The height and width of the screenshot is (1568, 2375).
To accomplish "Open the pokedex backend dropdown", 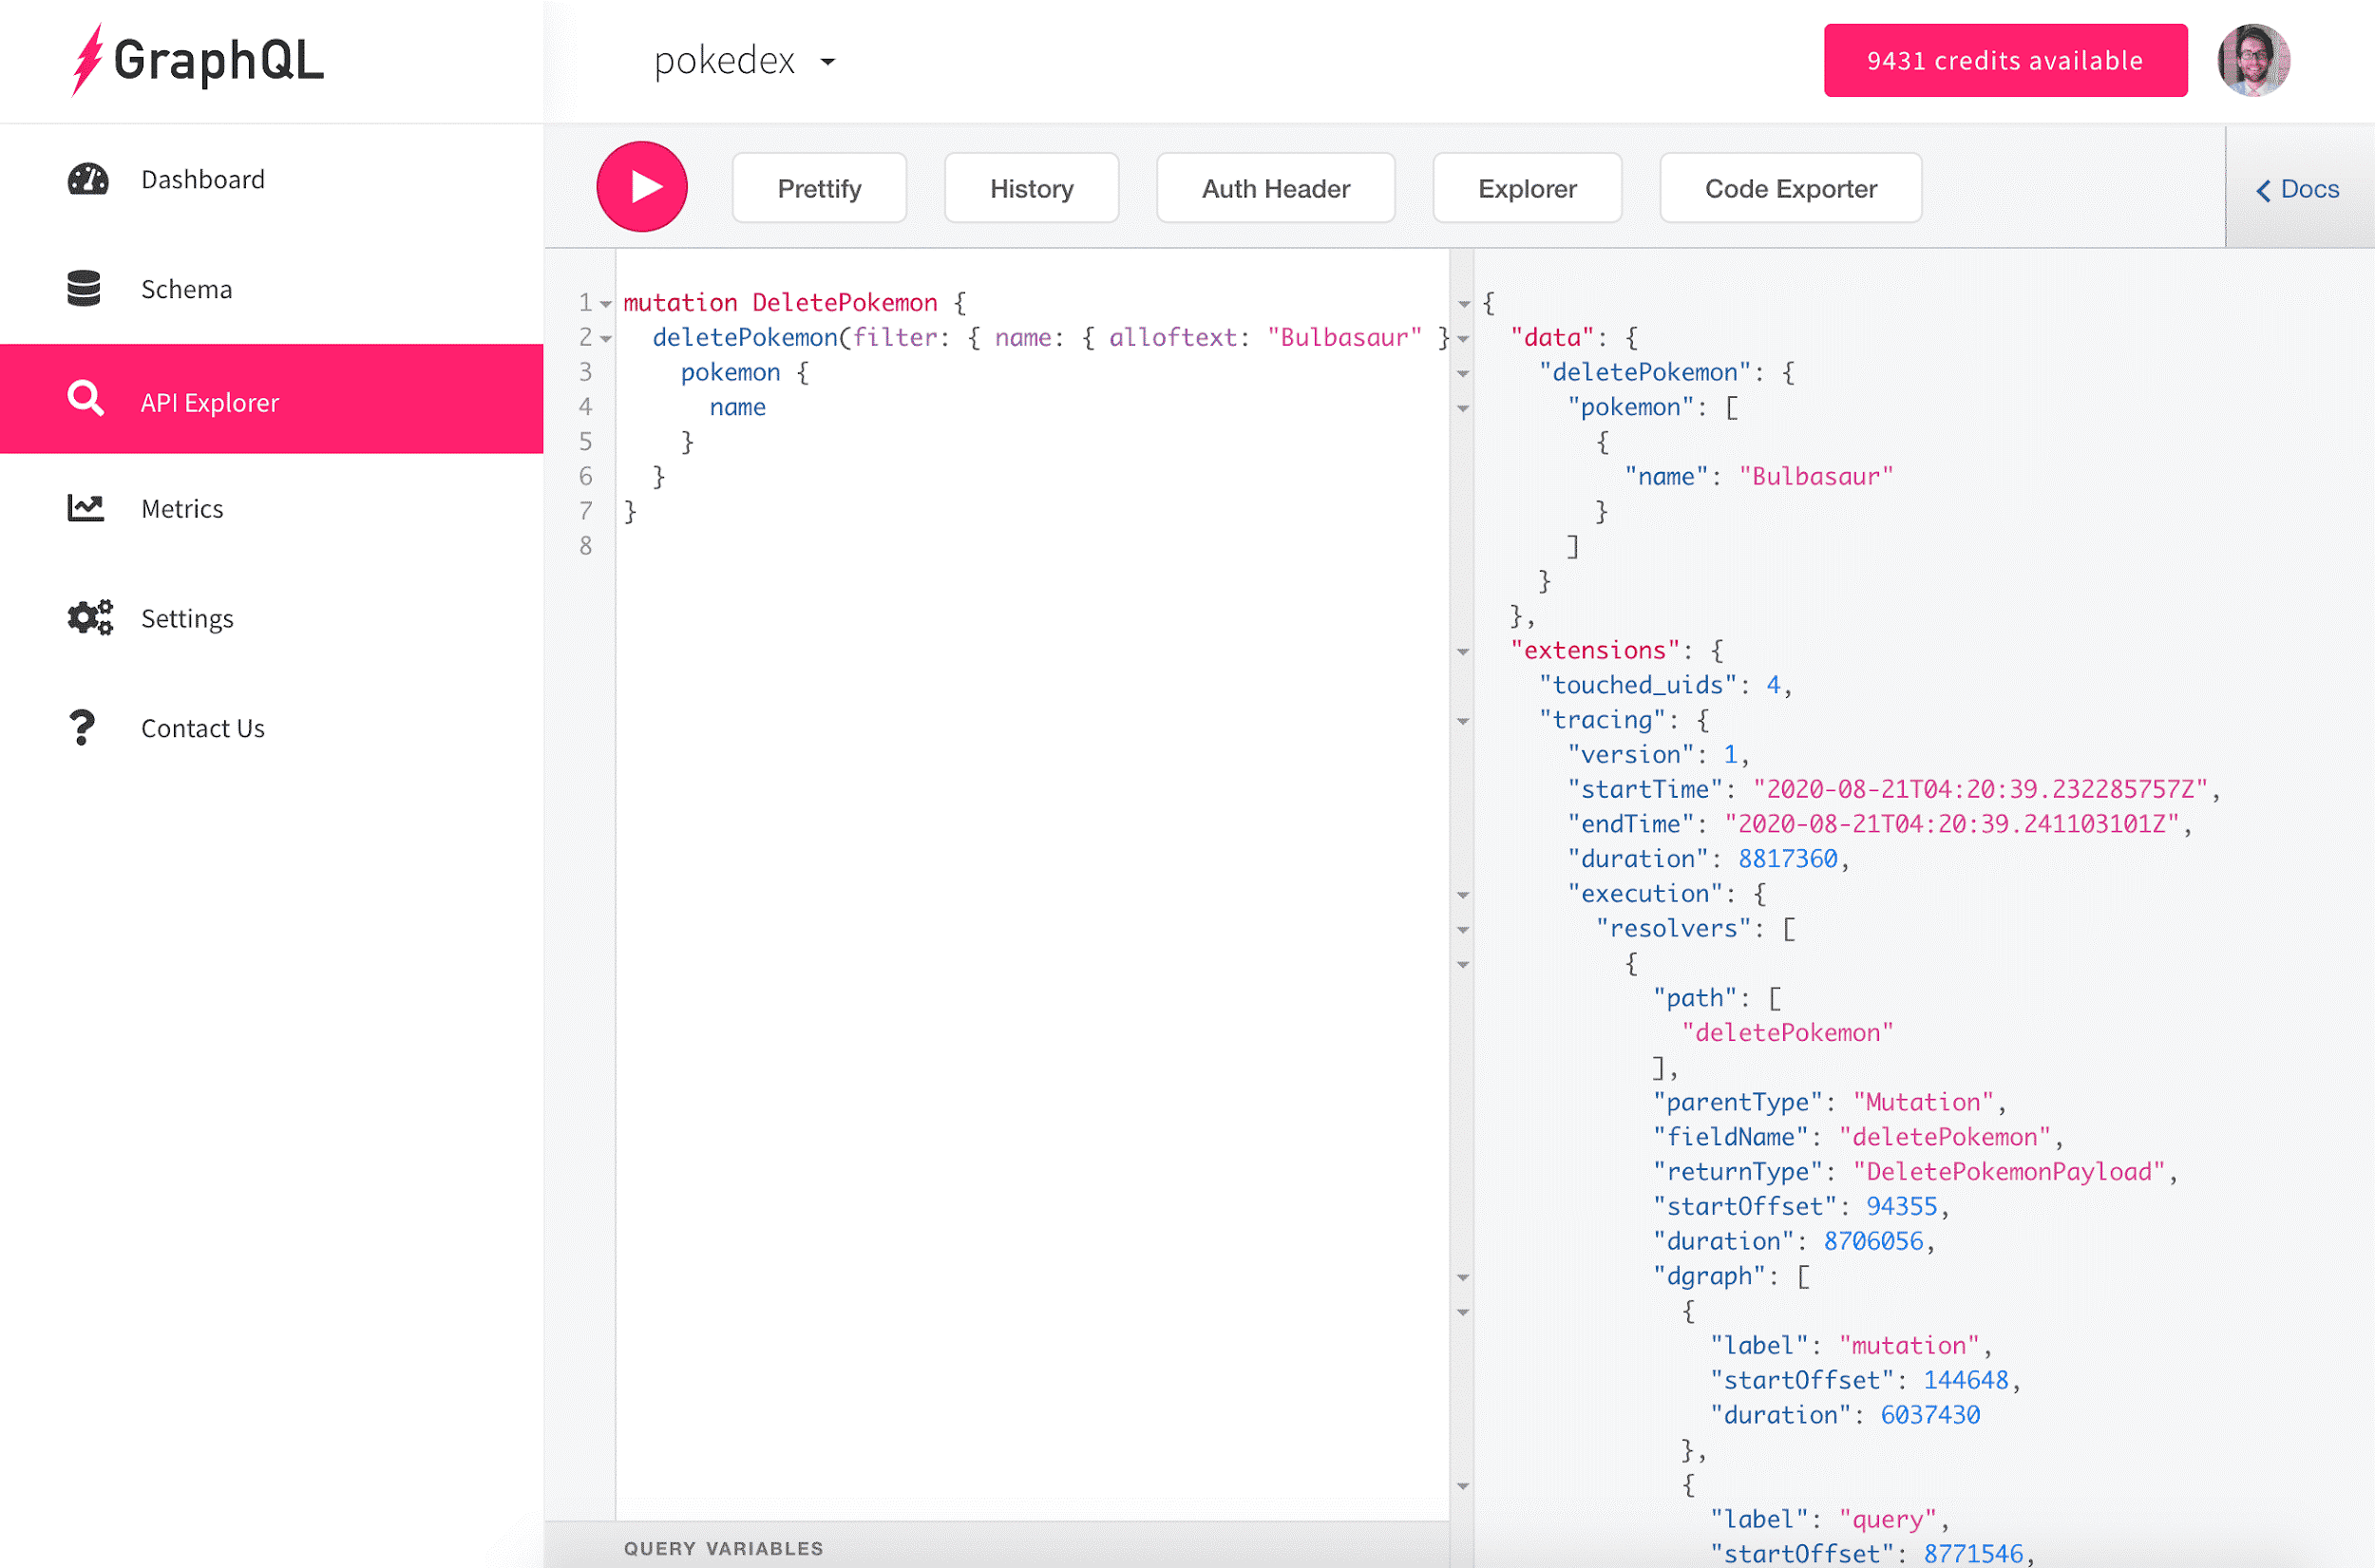I will point(745,61).
